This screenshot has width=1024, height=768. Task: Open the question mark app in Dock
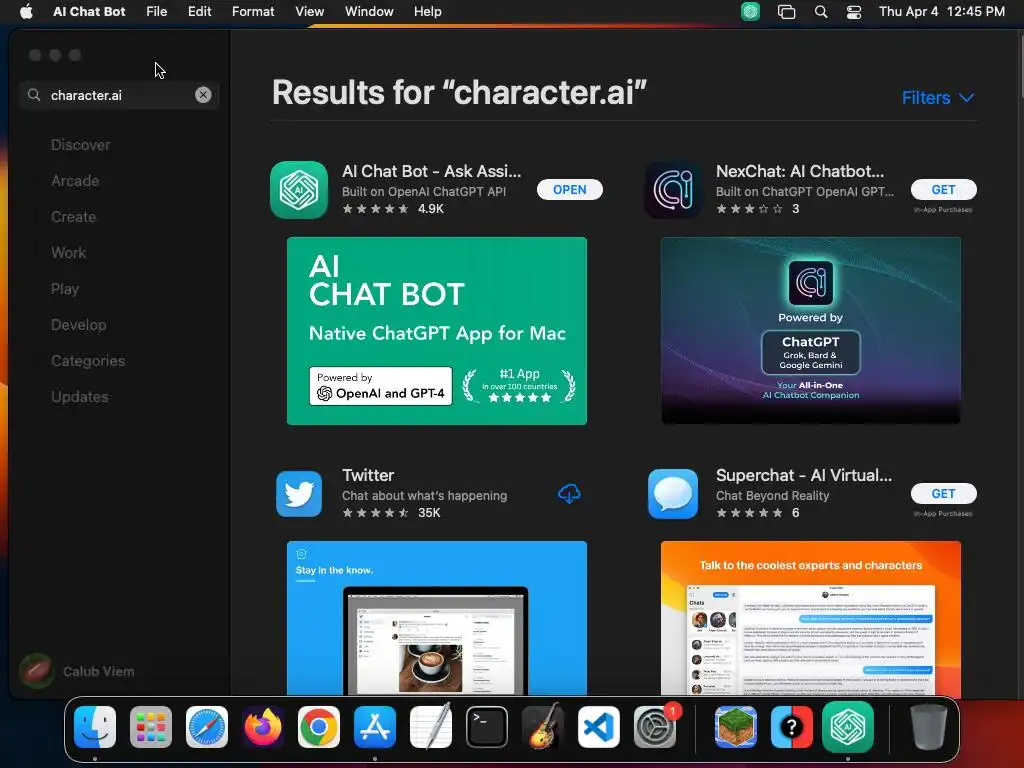coord(792,727)
